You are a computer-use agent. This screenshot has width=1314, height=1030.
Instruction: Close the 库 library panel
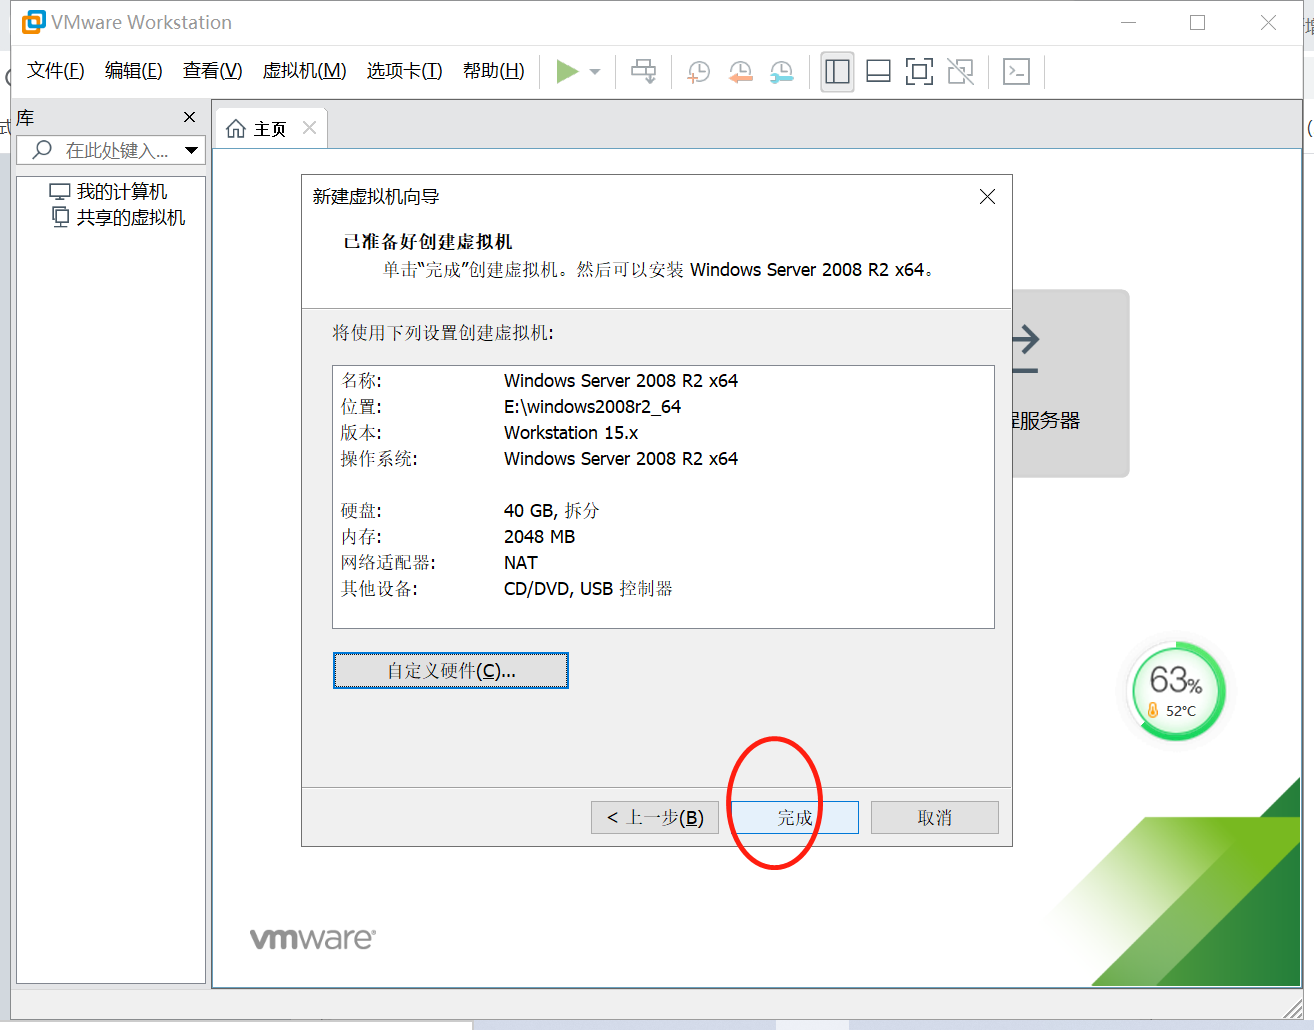click(189, 117)
